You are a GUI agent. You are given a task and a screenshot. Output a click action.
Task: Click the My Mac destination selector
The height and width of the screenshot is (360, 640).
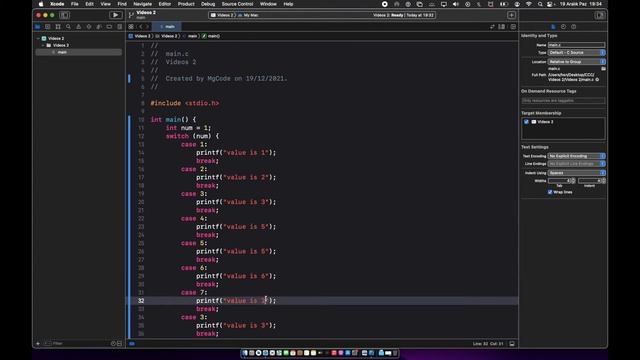(249, 15)
